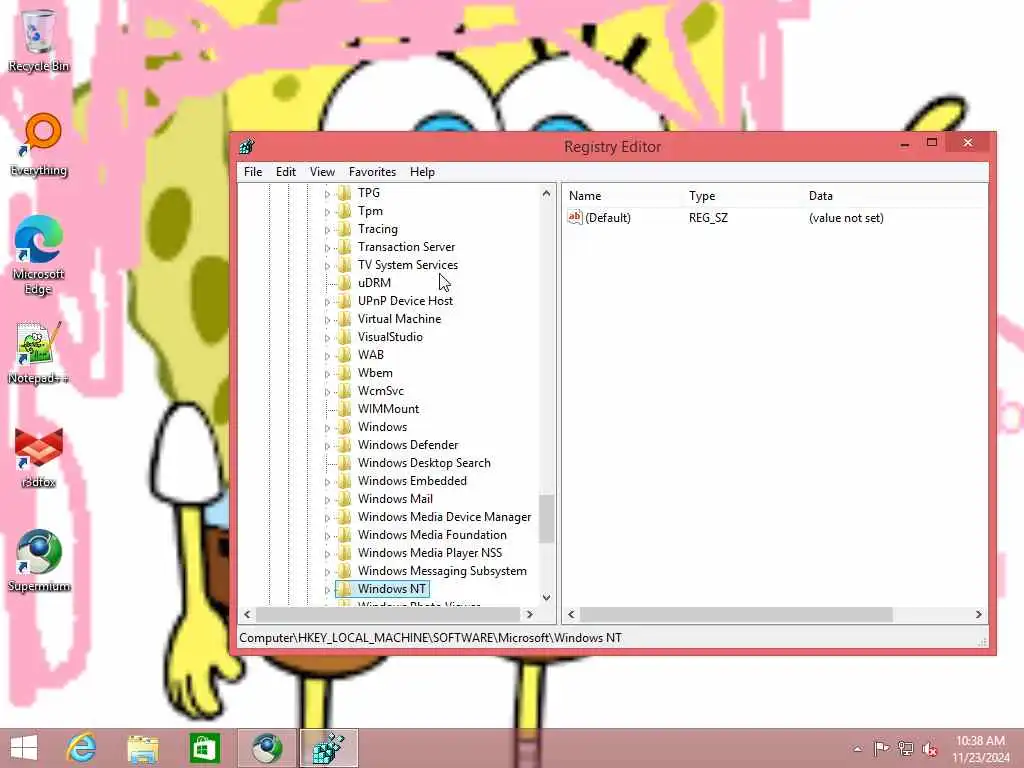This screenshot has width=1024, height=768.
Task: Expand the Wbem key
Action: pos(328,374)
